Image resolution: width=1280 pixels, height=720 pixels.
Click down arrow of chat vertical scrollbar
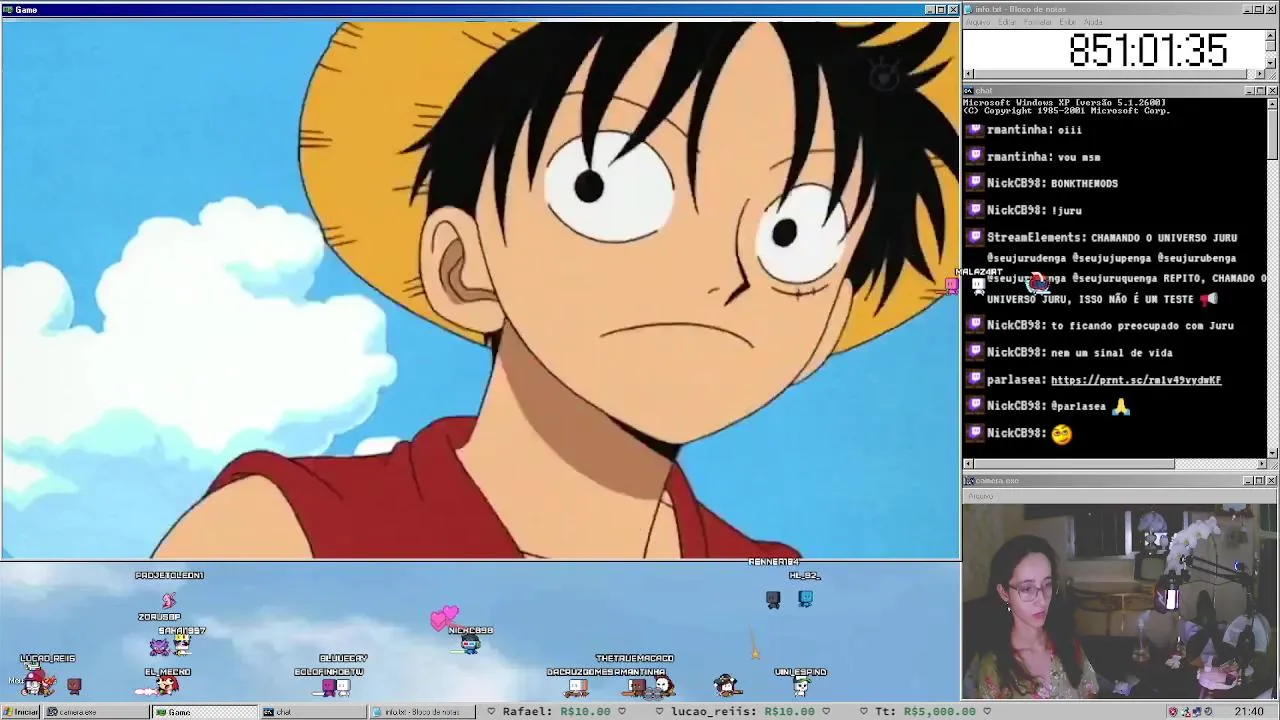(x=1272, y=453)
